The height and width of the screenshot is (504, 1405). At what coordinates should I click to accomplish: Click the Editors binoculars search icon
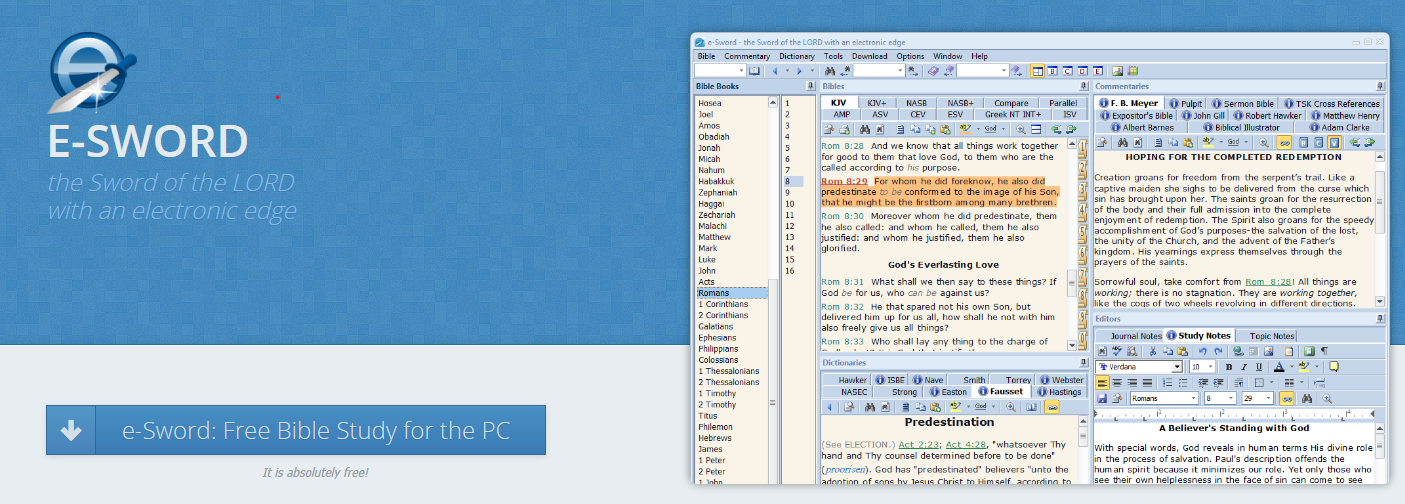(1306, 398)
